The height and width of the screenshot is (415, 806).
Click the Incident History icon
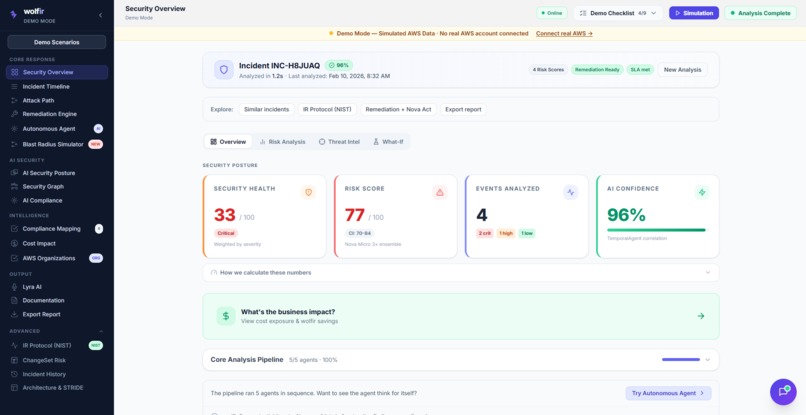coord(14,374)
